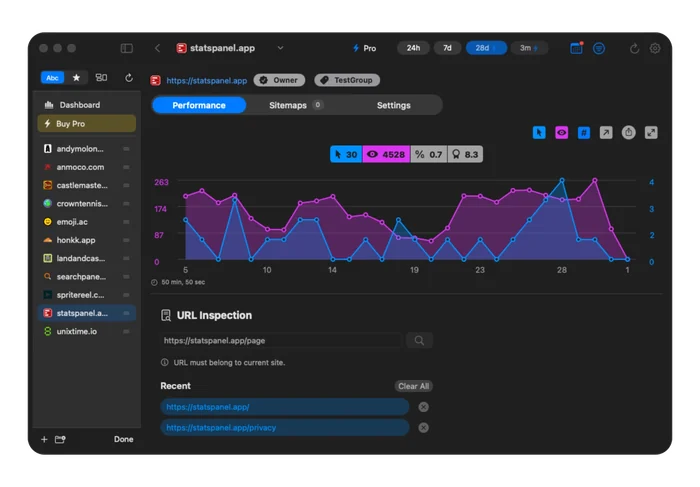Switch to grouped sidebar view icon
The image size is (700, 487).
point(101,78)
